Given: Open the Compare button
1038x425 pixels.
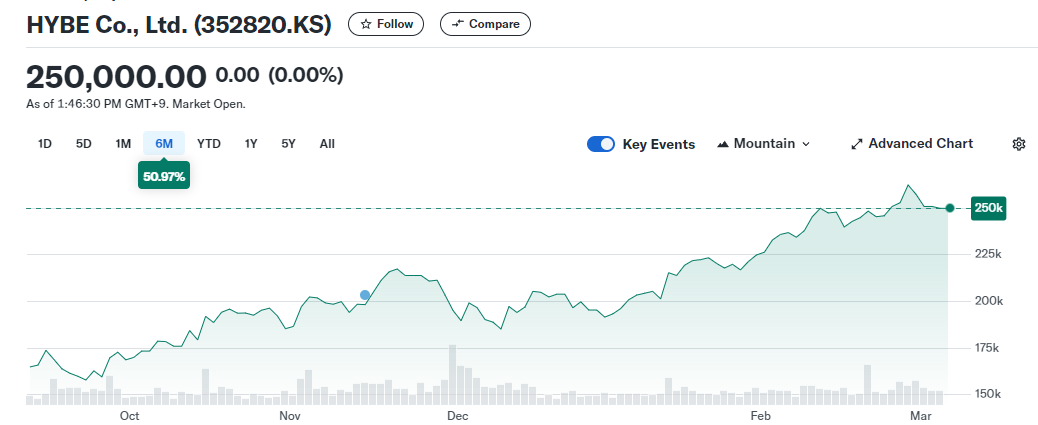Looking at the screenshot, I should [x=485, y=24].
